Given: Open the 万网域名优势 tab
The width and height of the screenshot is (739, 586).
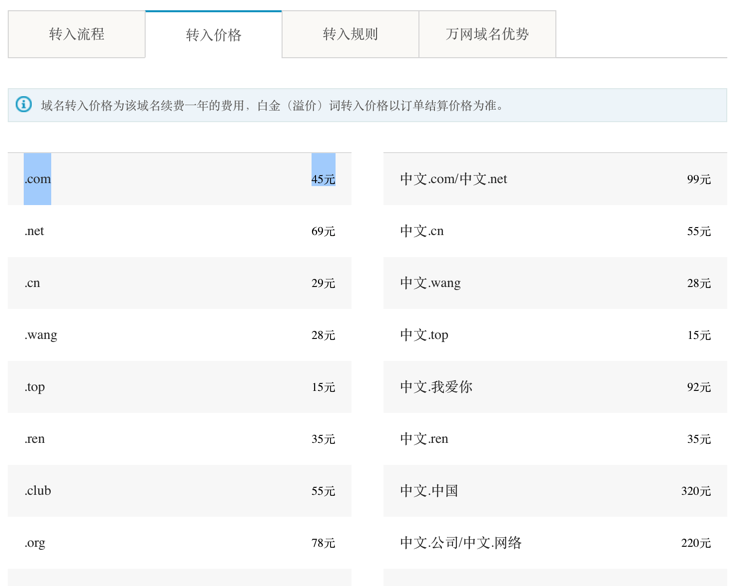Looking at the screenshot, I should click(x=487, y=34).
